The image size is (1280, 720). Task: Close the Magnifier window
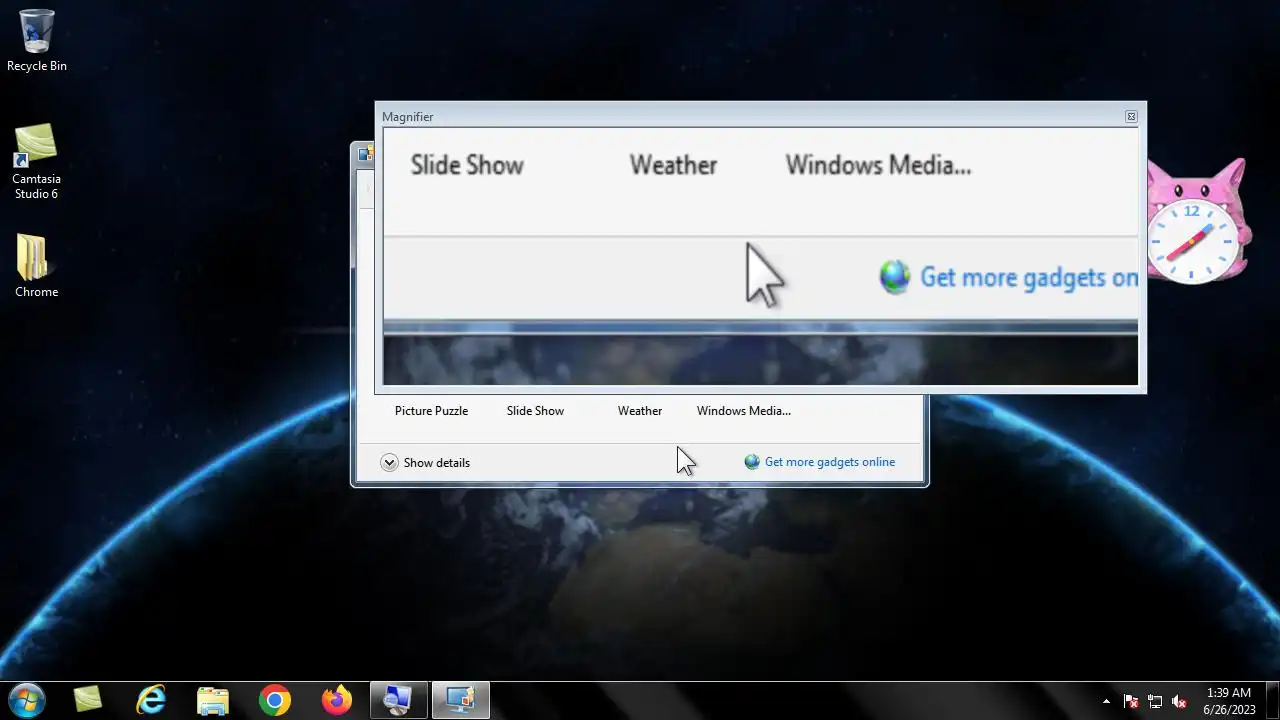point(1131,116)
